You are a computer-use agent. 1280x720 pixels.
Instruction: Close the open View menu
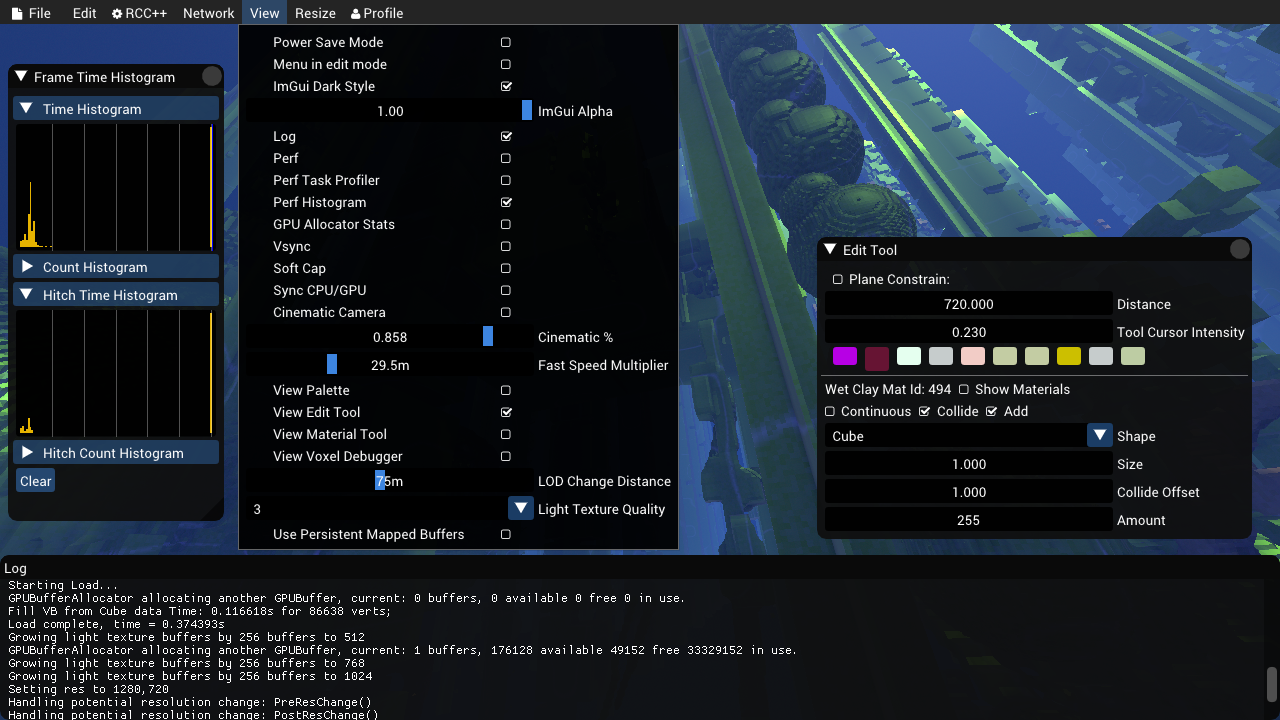(x=264, y=13)
